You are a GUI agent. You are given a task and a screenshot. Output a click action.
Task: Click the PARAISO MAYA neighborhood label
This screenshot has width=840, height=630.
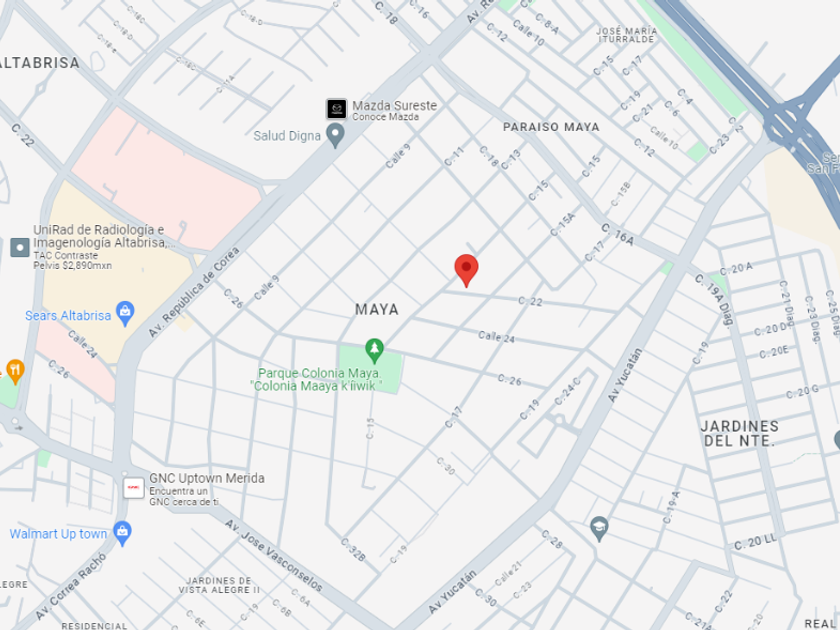click(551, 127)
